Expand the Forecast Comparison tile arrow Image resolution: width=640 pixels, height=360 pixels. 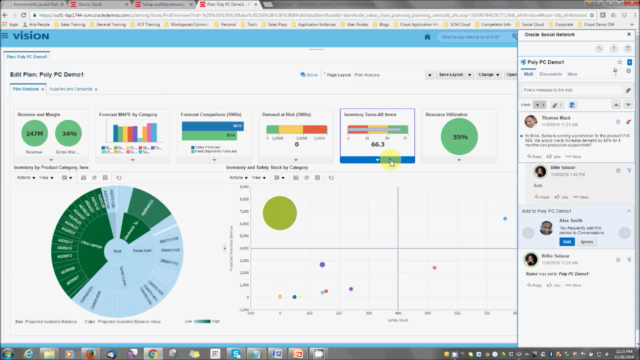tap(214, 160)
